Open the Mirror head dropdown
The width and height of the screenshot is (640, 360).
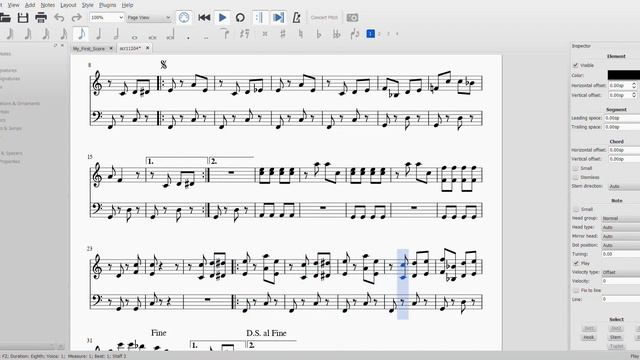pos(621,236)
